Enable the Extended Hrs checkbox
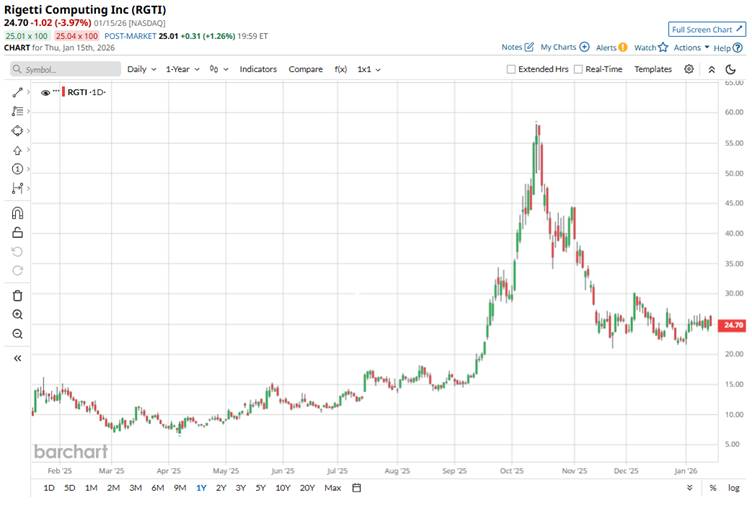 [x=511, y=70]
